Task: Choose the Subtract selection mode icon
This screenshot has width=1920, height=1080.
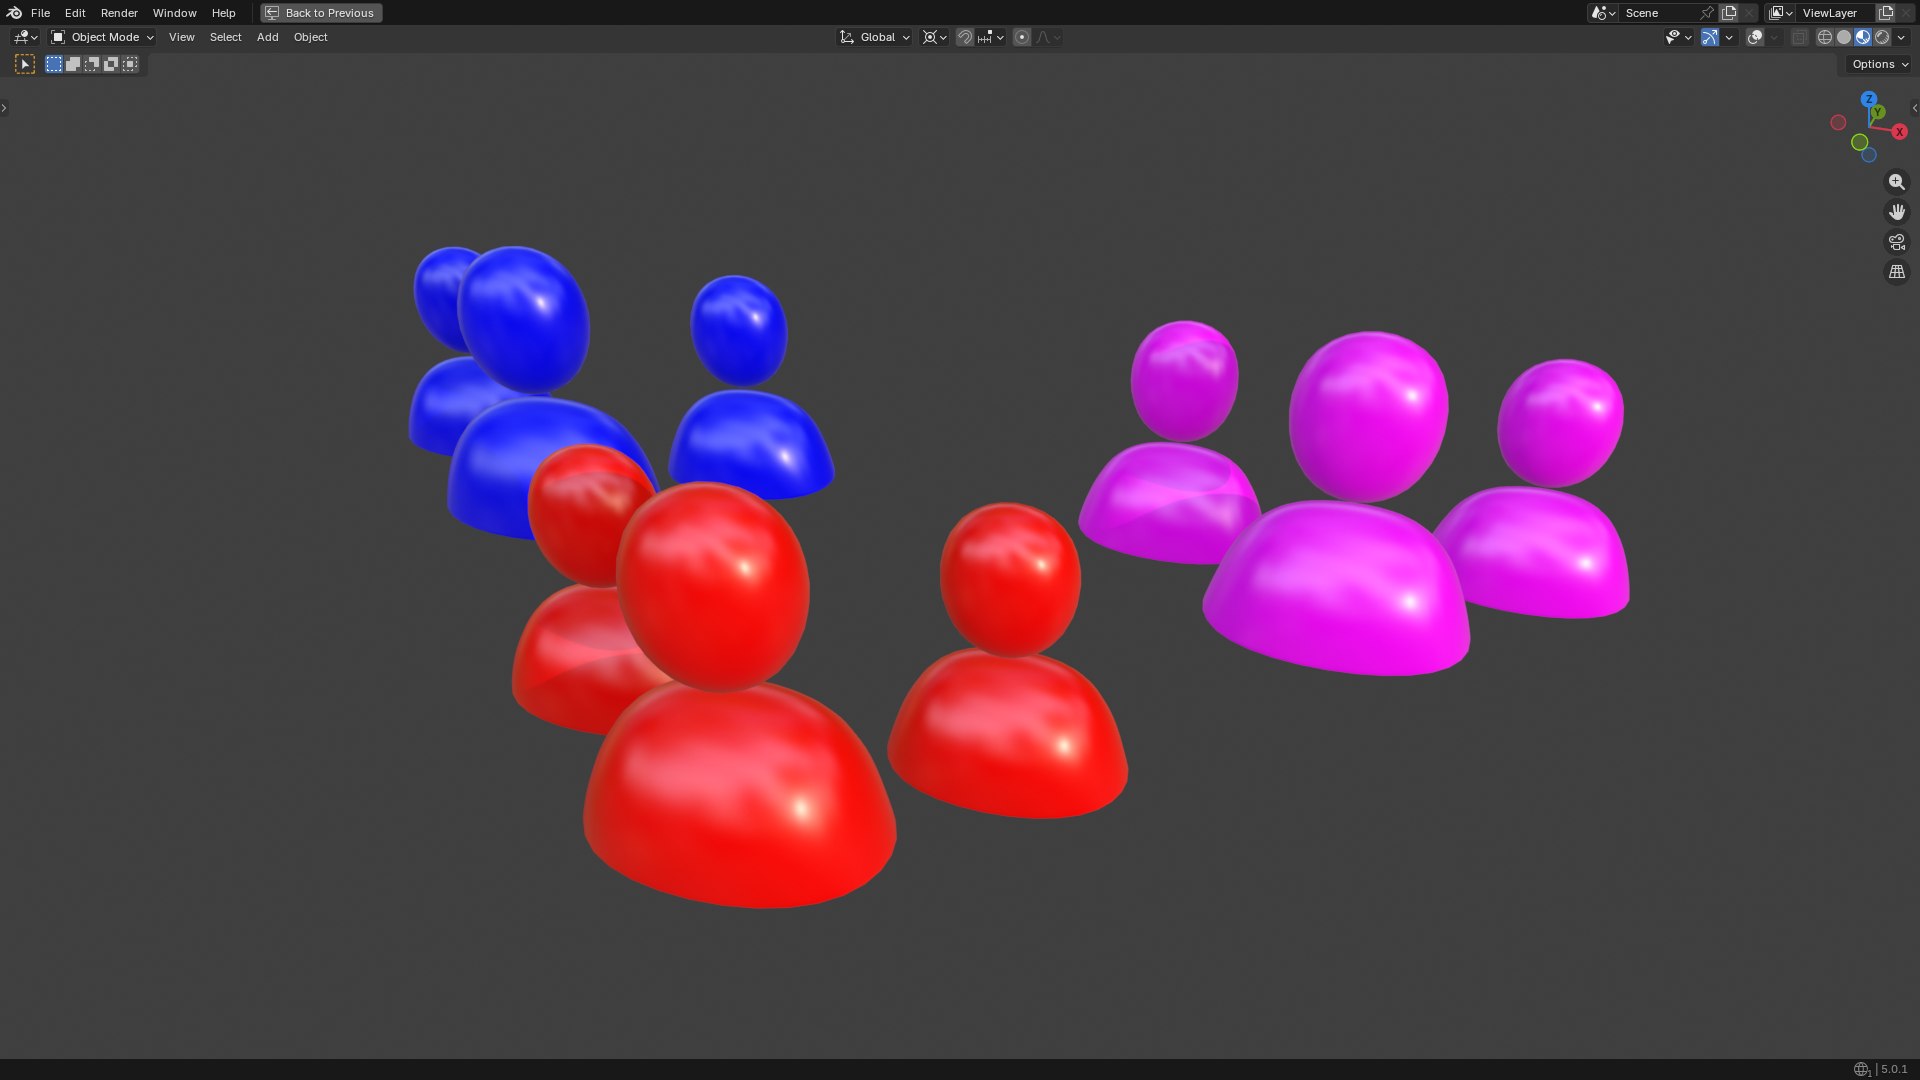Action: (x=92, y=64)
